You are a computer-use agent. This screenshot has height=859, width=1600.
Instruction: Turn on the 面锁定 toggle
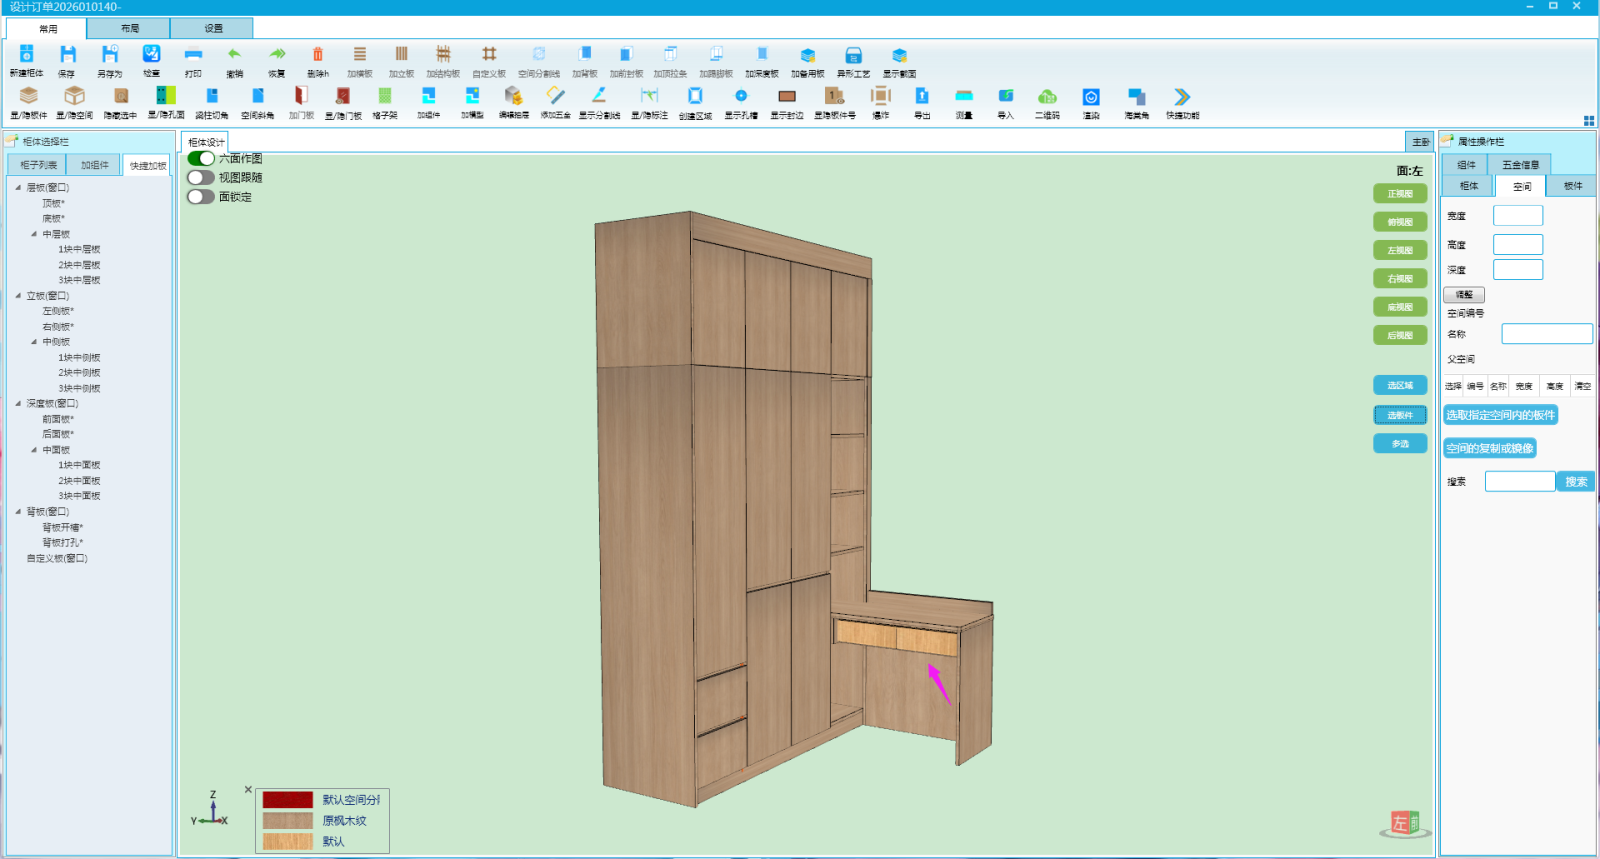[201, 196]
